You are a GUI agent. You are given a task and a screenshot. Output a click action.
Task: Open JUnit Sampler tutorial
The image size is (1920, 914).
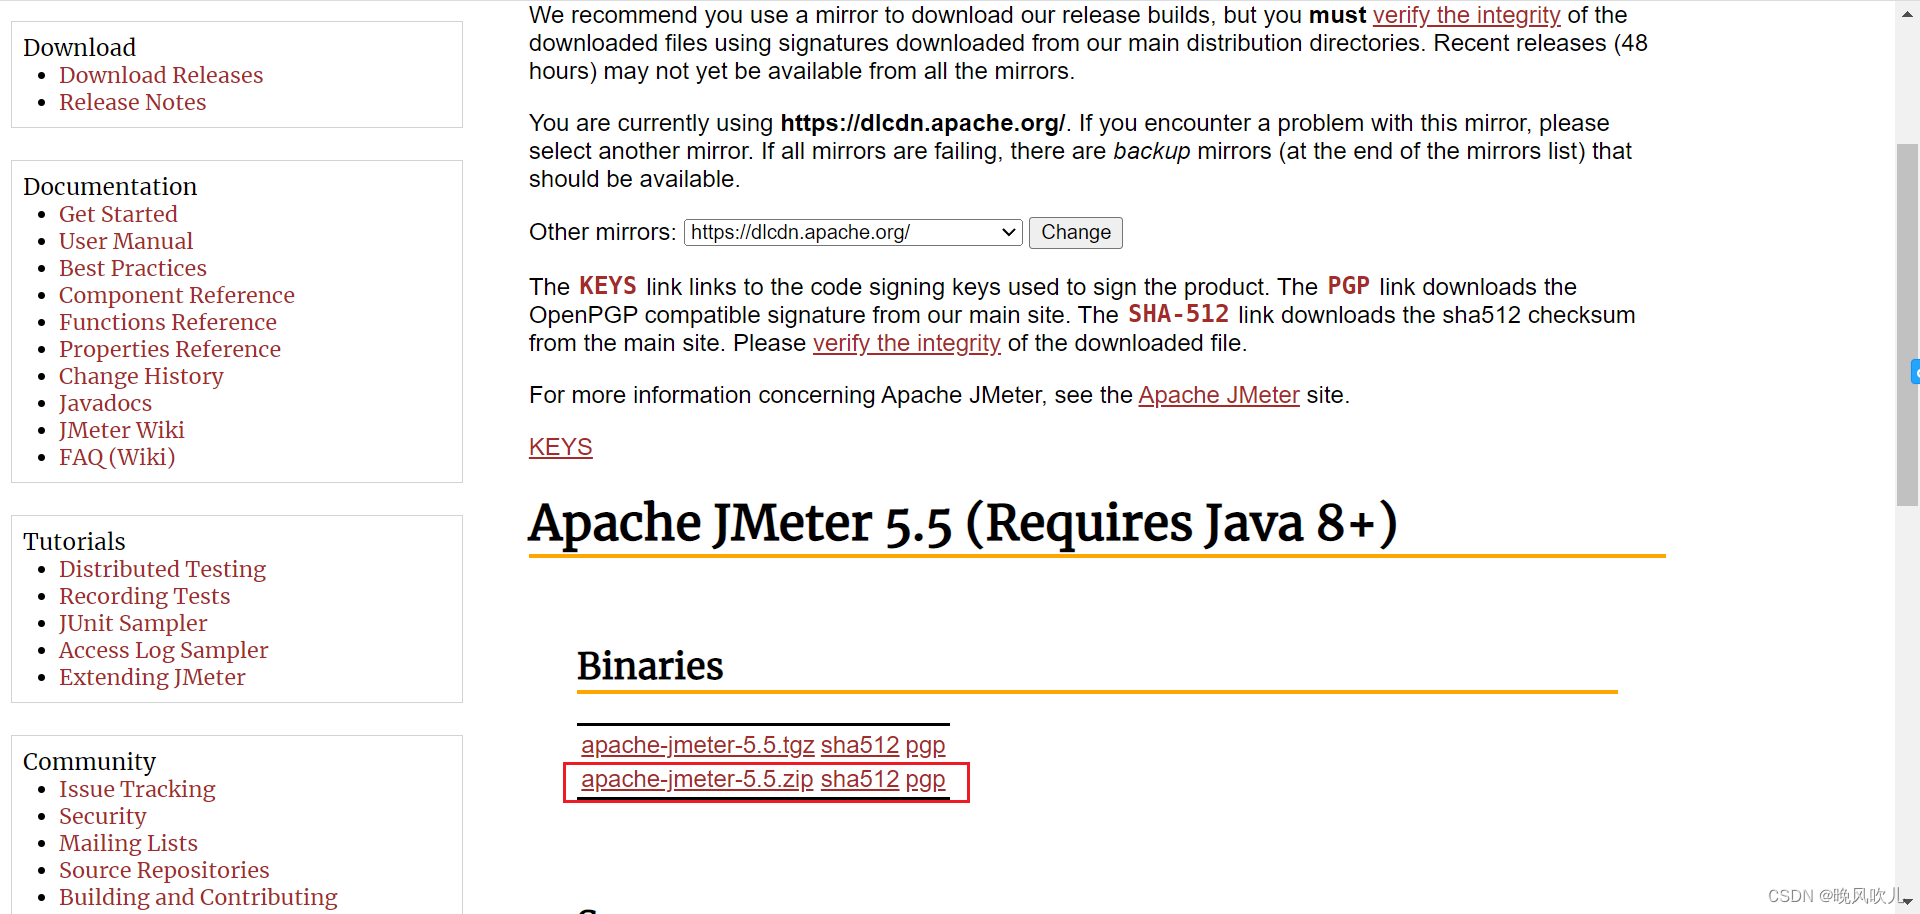coord(133,623)
